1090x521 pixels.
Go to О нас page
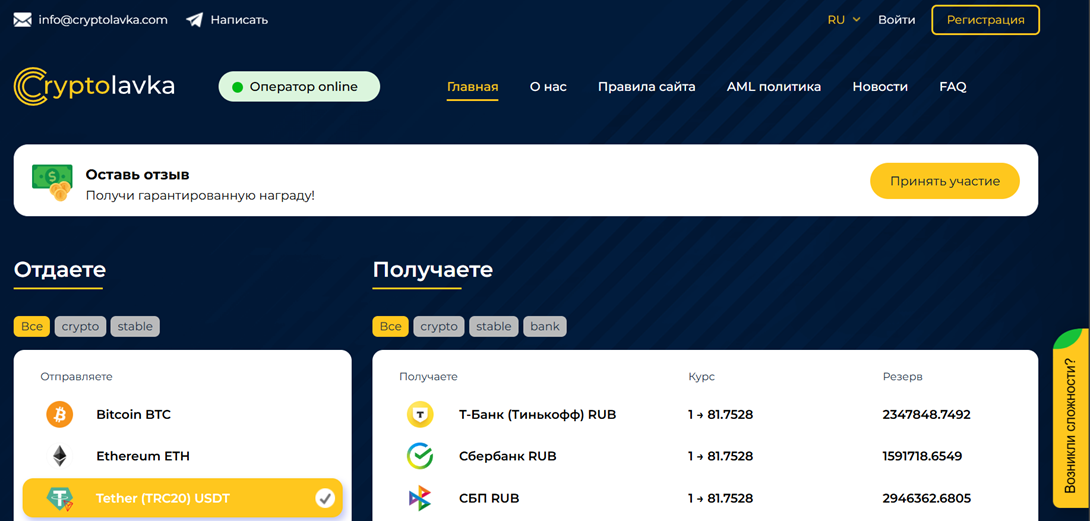pos(548,87)
